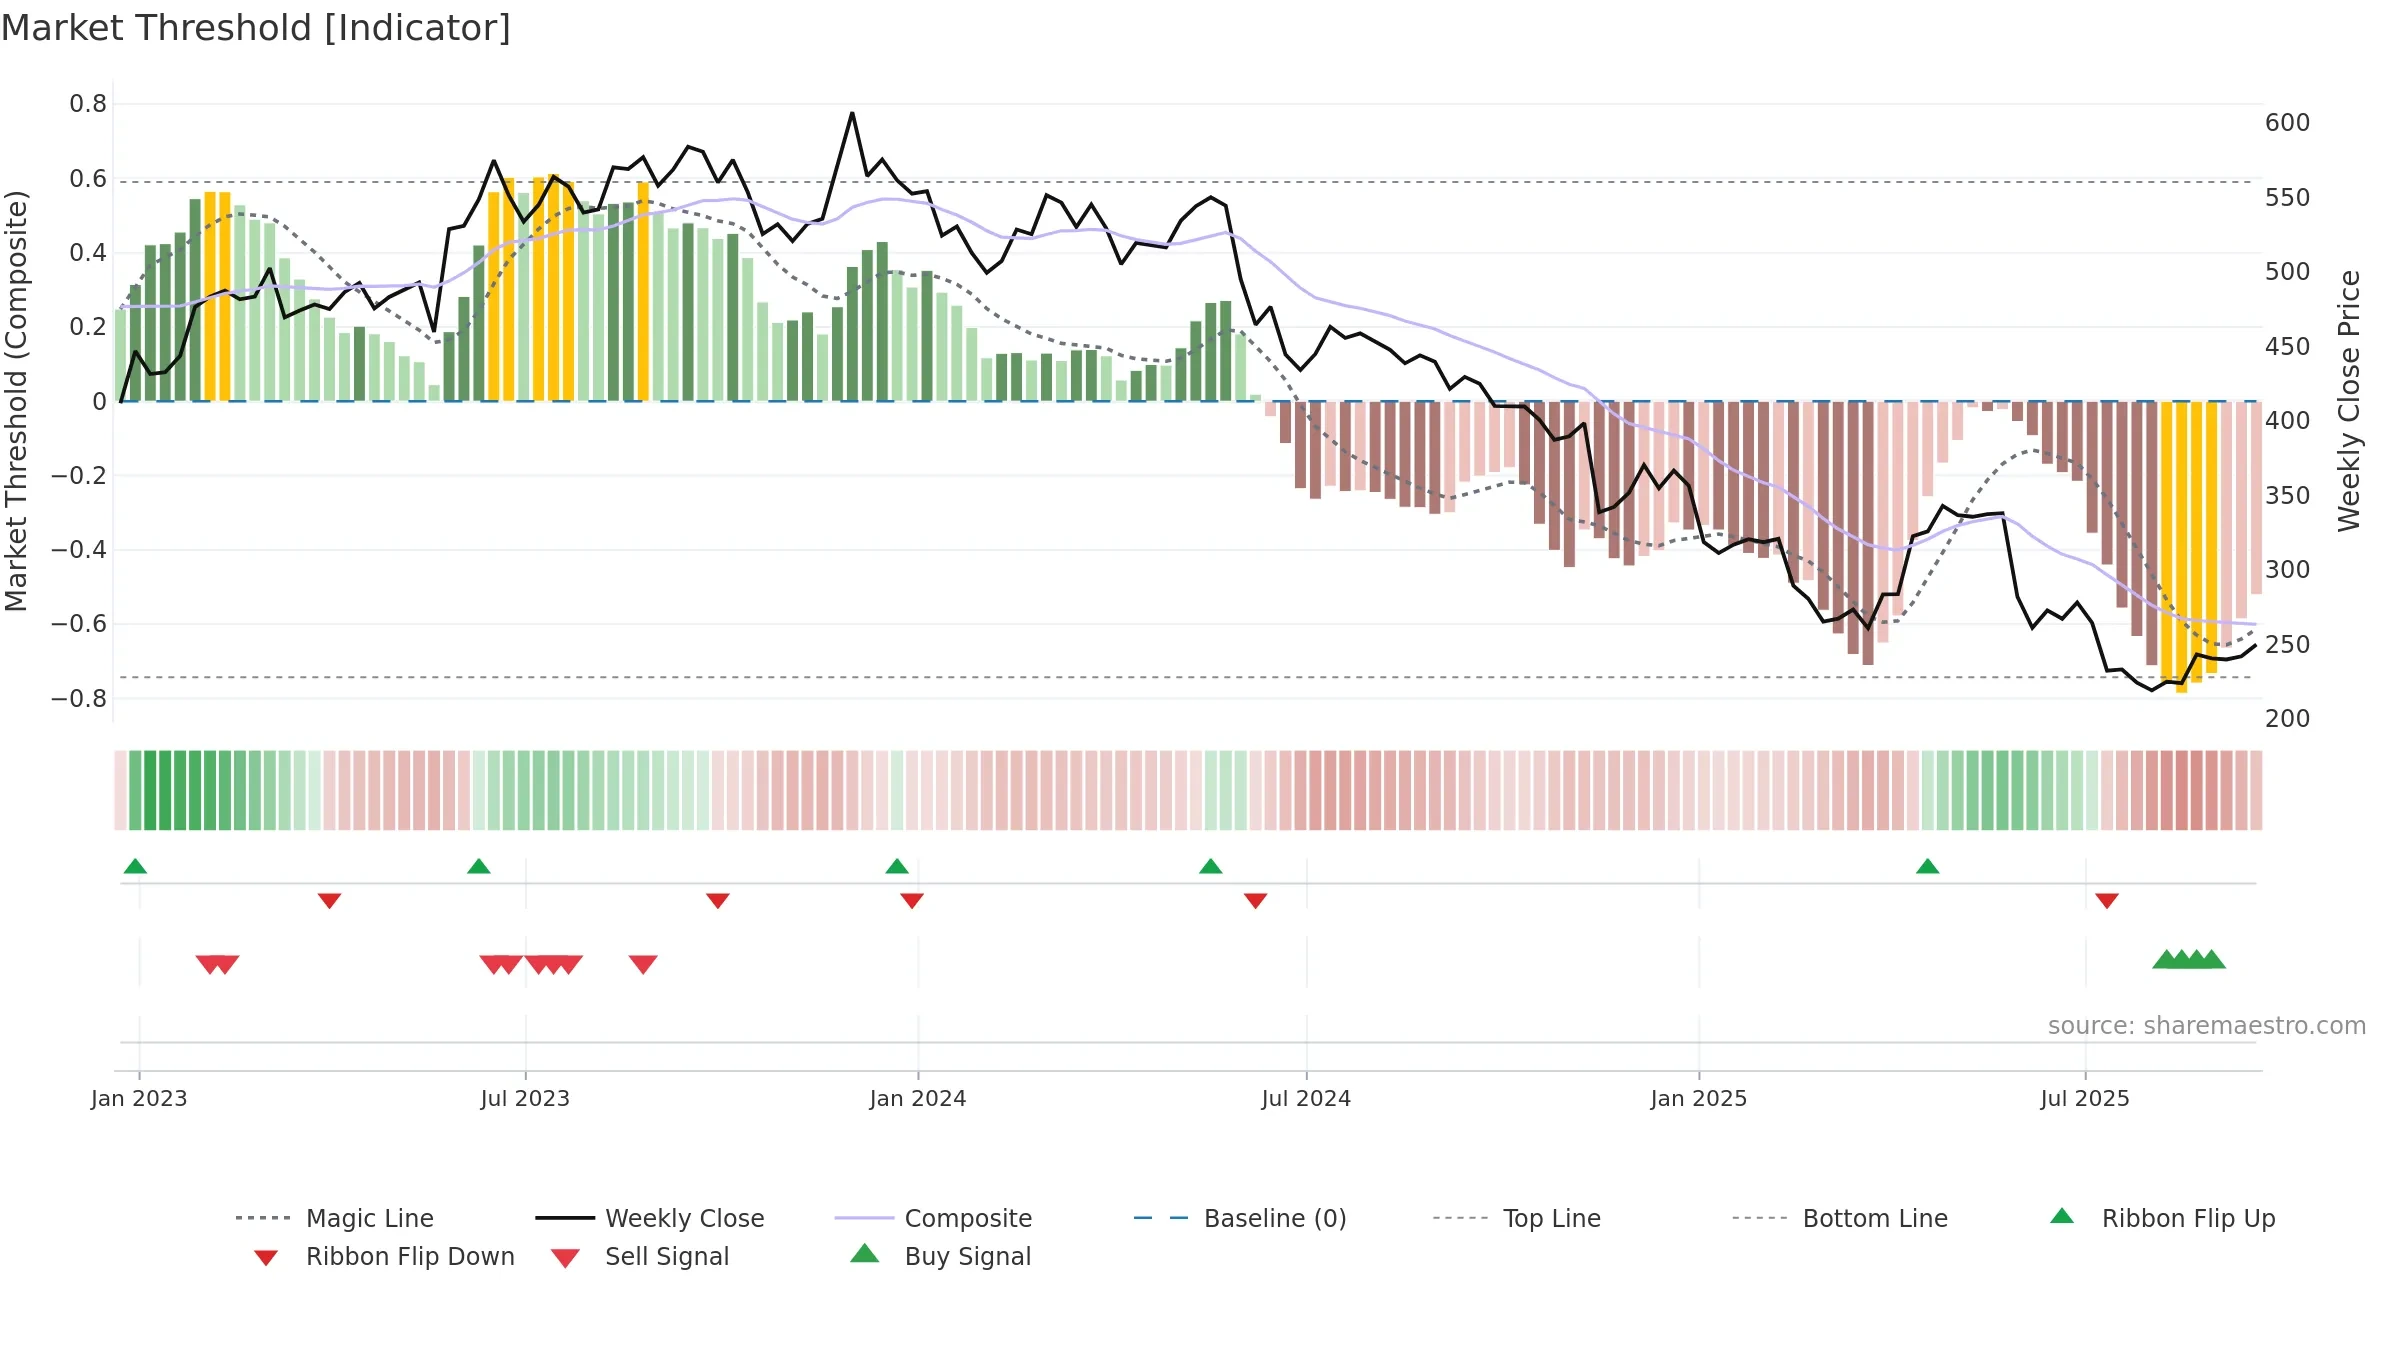Click the 600 price axis tick label
2400x1350 pixels.
click(x=2288, y=123)
